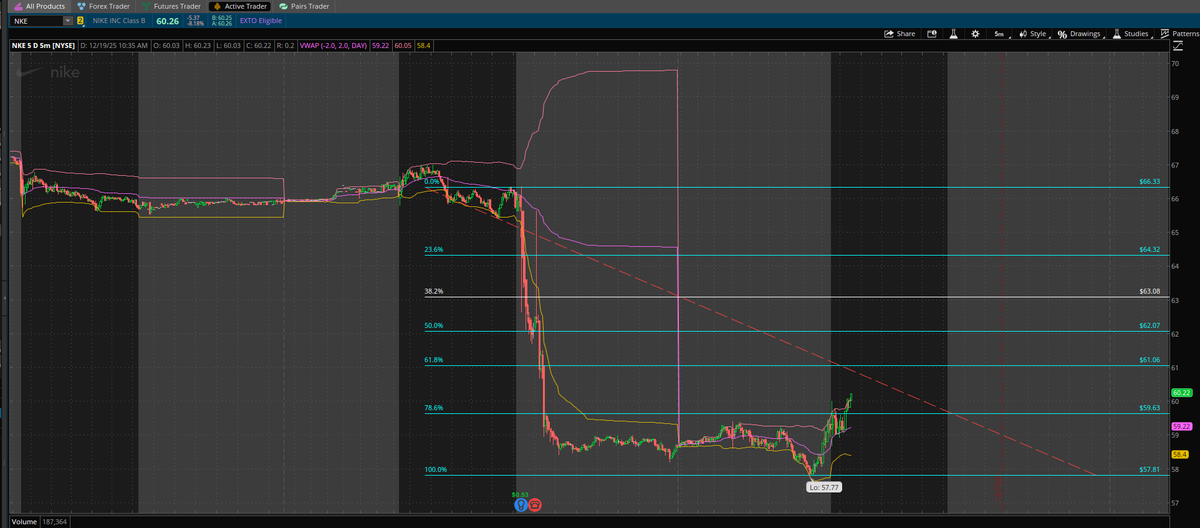Image resolution: width=1200 pixels, height=528 pixels.
Task: Open the Forex Trader tab
Action: 104,6
